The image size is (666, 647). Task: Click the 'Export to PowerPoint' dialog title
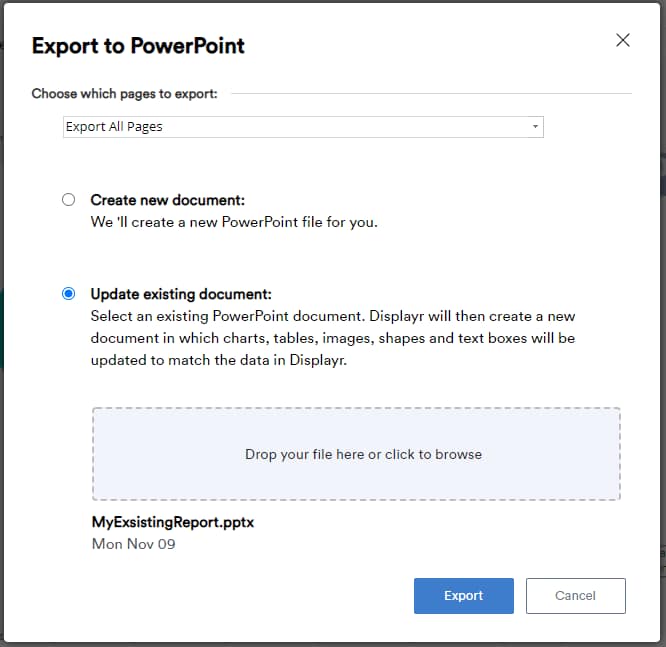tap(138, 46)
